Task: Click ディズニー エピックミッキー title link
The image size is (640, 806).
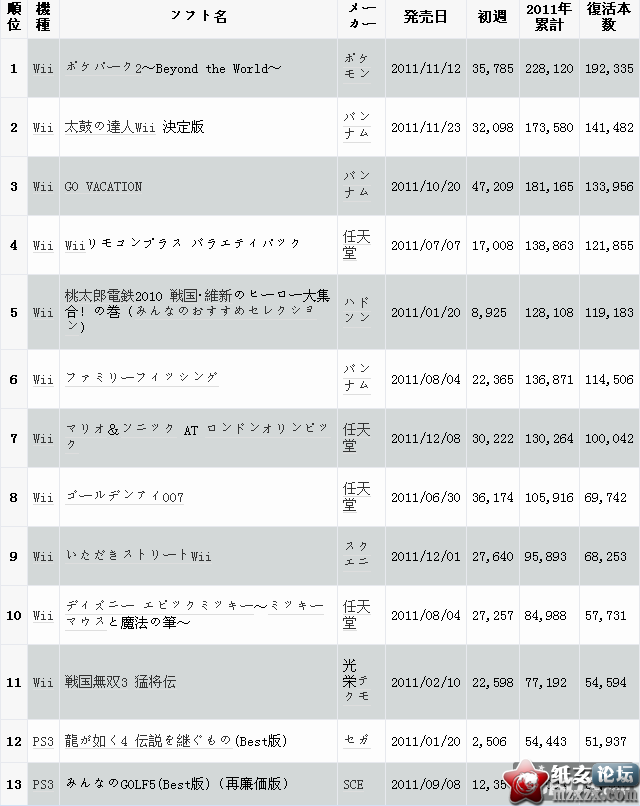Action: click(x=194, y=614)
